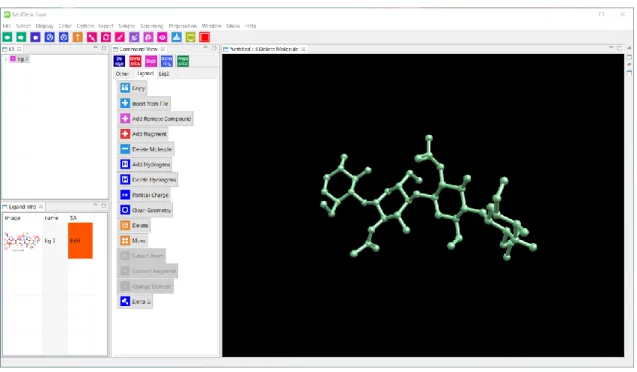The image size is (637, 372).
Task: Switch to the Other tab
Action: 122,74
